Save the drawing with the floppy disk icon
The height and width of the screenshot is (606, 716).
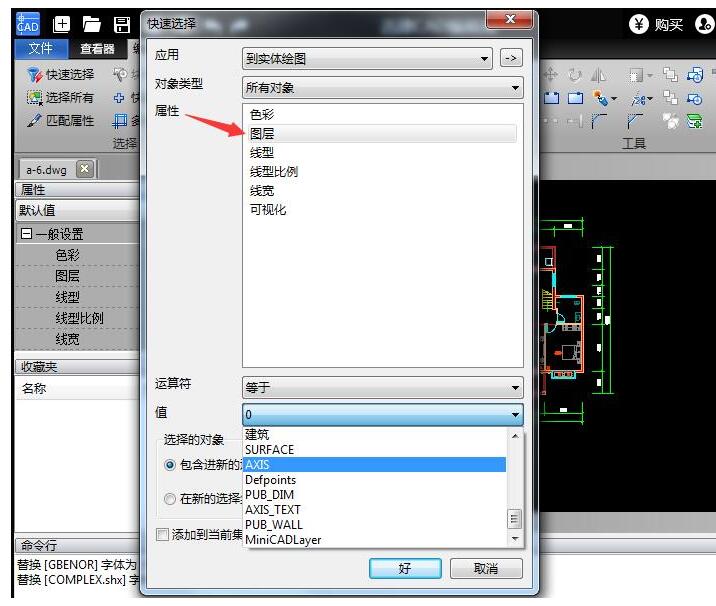coord(122,24)
